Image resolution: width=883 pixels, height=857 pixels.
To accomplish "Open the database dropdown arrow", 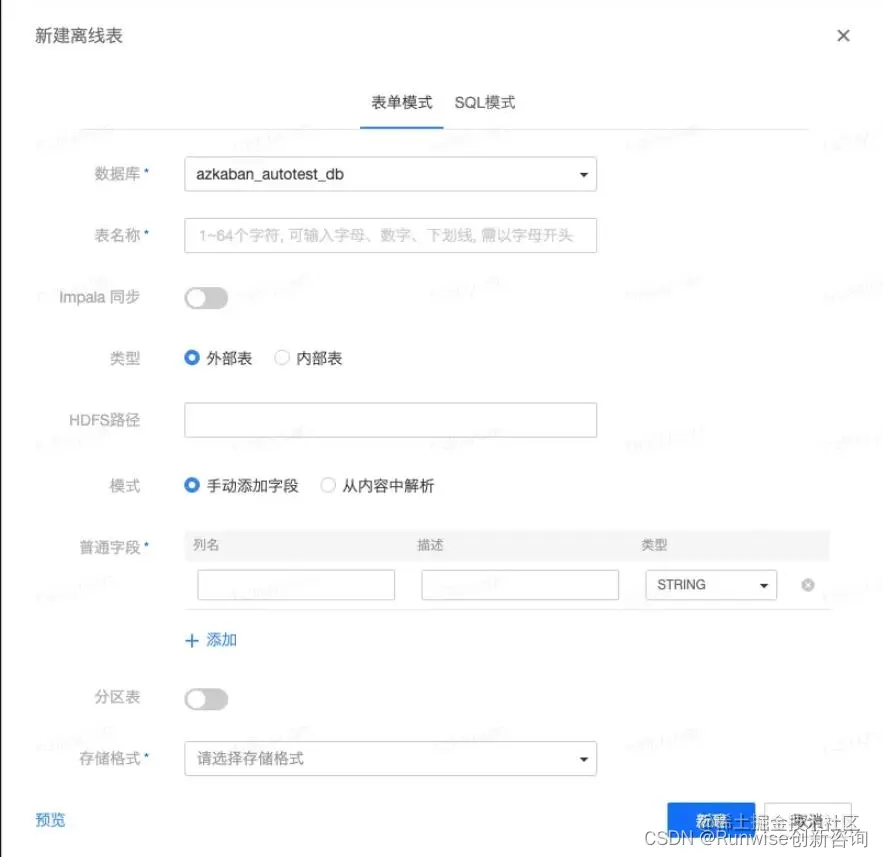I will pos(583,174).
